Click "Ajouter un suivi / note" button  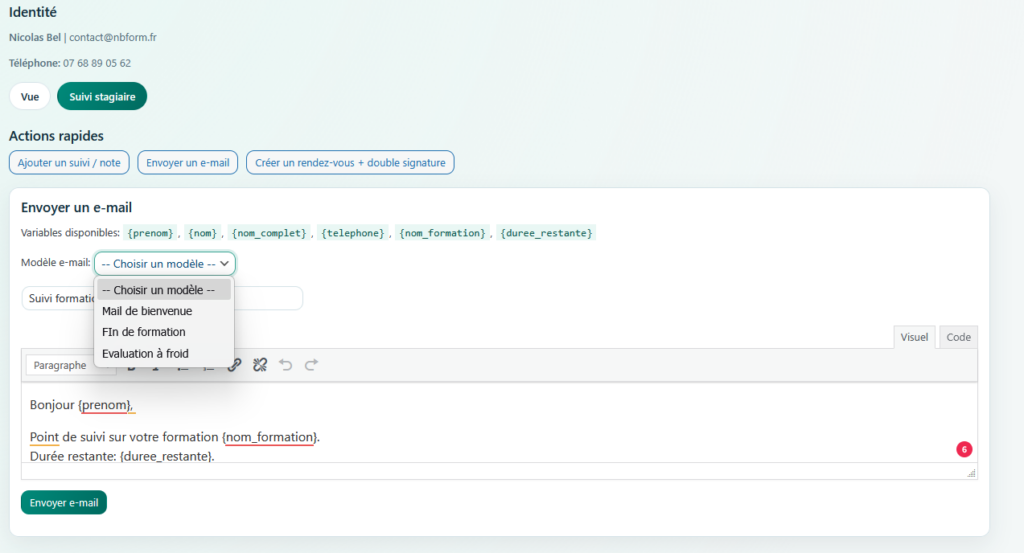(69, 162)
